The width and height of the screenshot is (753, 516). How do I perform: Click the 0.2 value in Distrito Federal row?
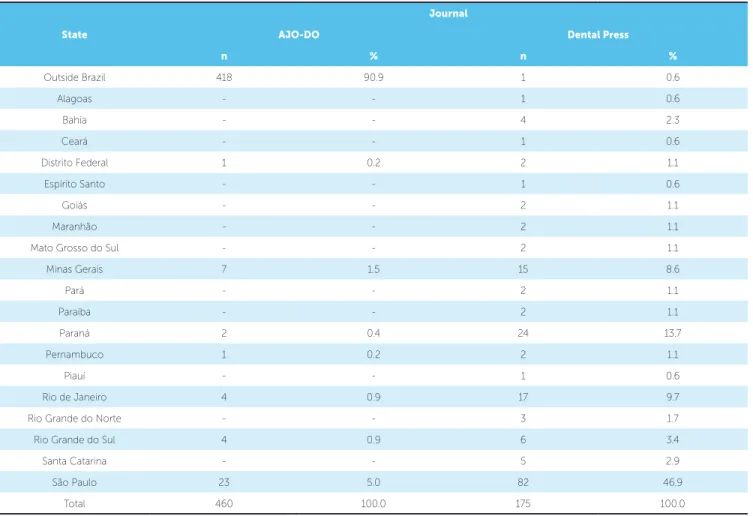pyautogui.click(x=374, y=163)
